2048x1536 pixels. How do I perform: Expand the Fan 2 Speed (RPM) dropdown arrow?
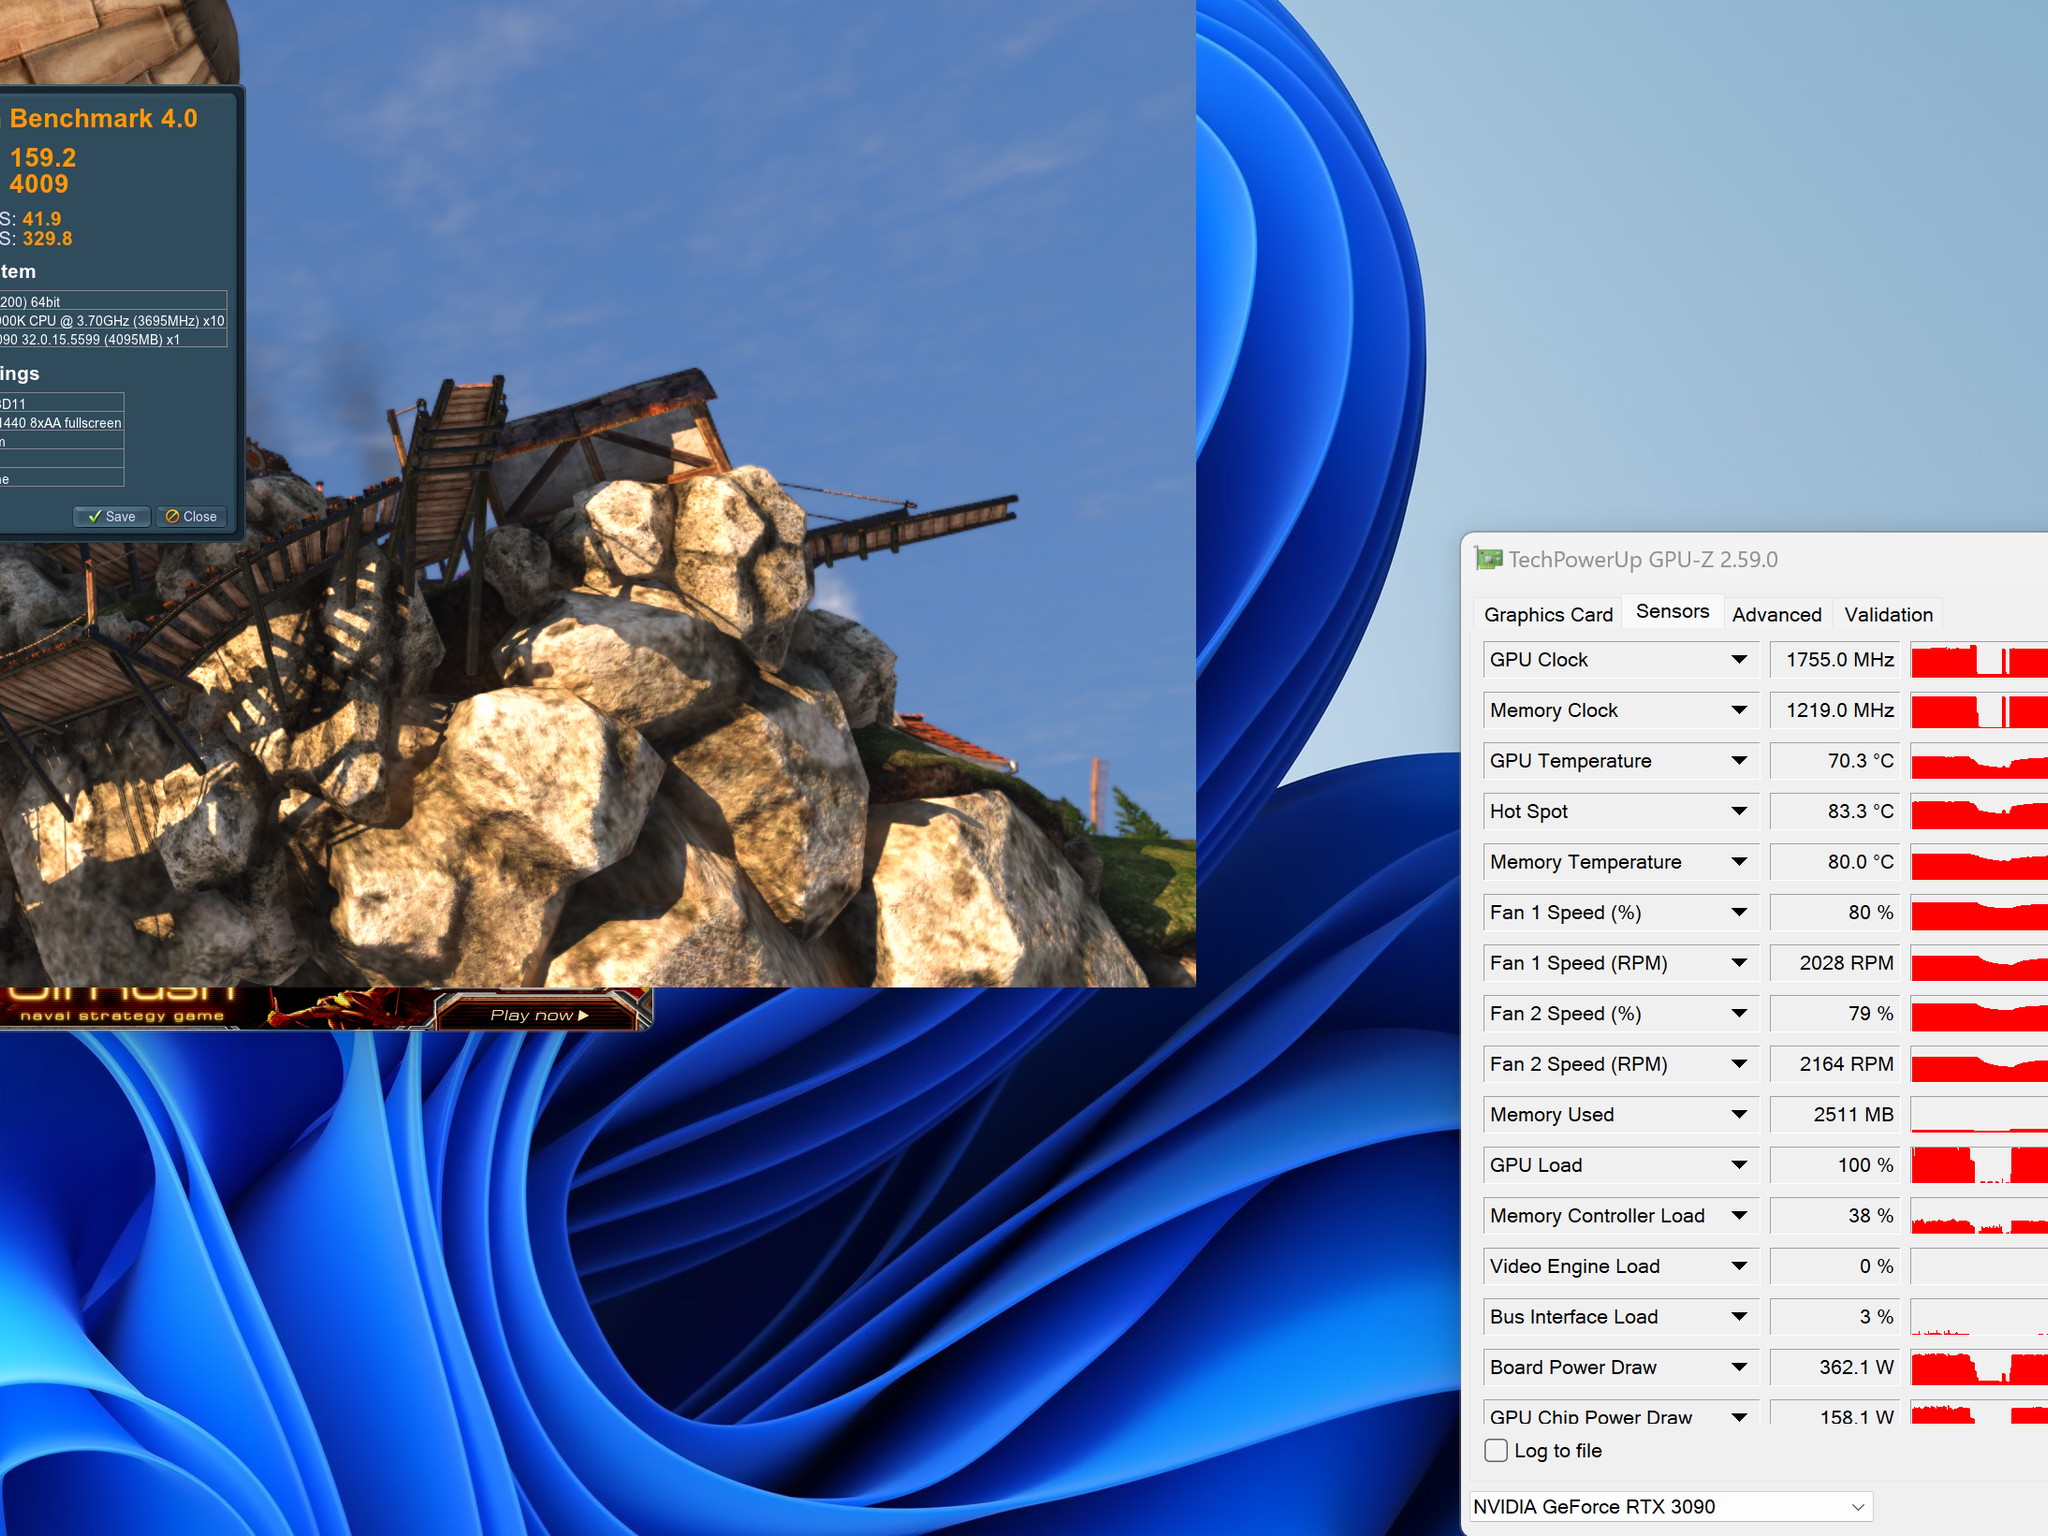coord(1739,1064)
